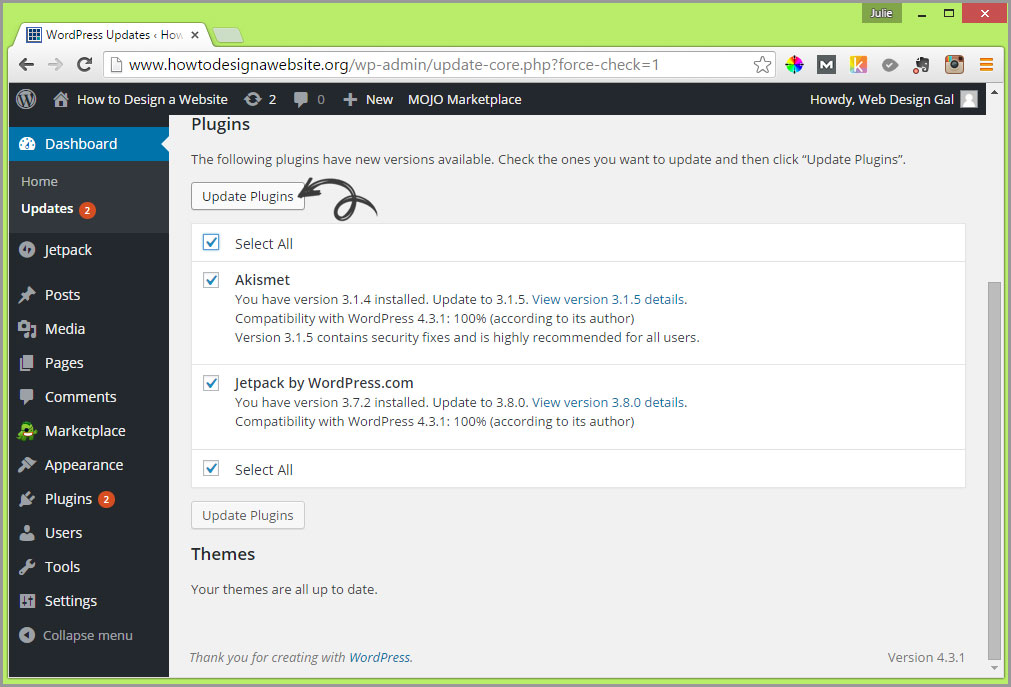Click the home icon beside site name
This screenshot has width=1011, height=687.
[x=61, y=99]
